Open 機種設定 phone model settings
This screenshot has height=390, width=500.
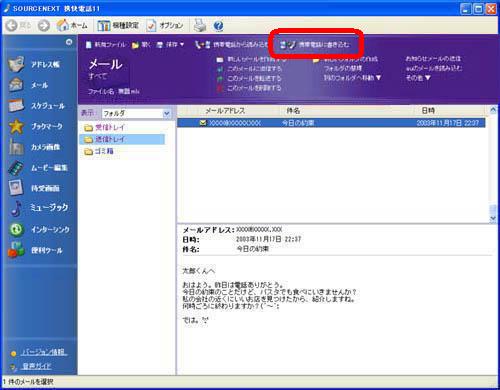coord(118,25)
